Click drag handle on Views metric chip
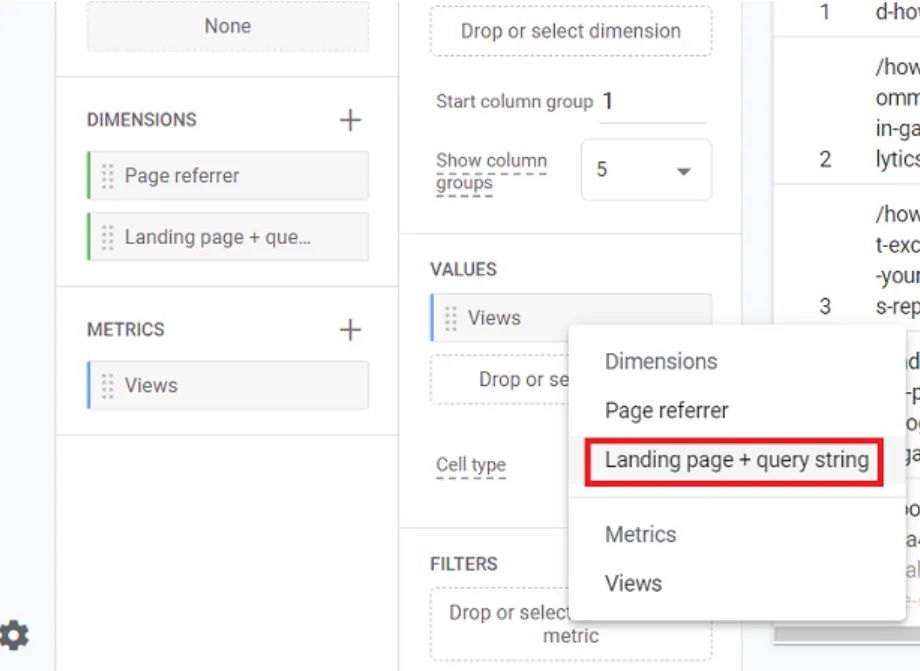This screenshot has width=920, height=671. coord(108,386)
